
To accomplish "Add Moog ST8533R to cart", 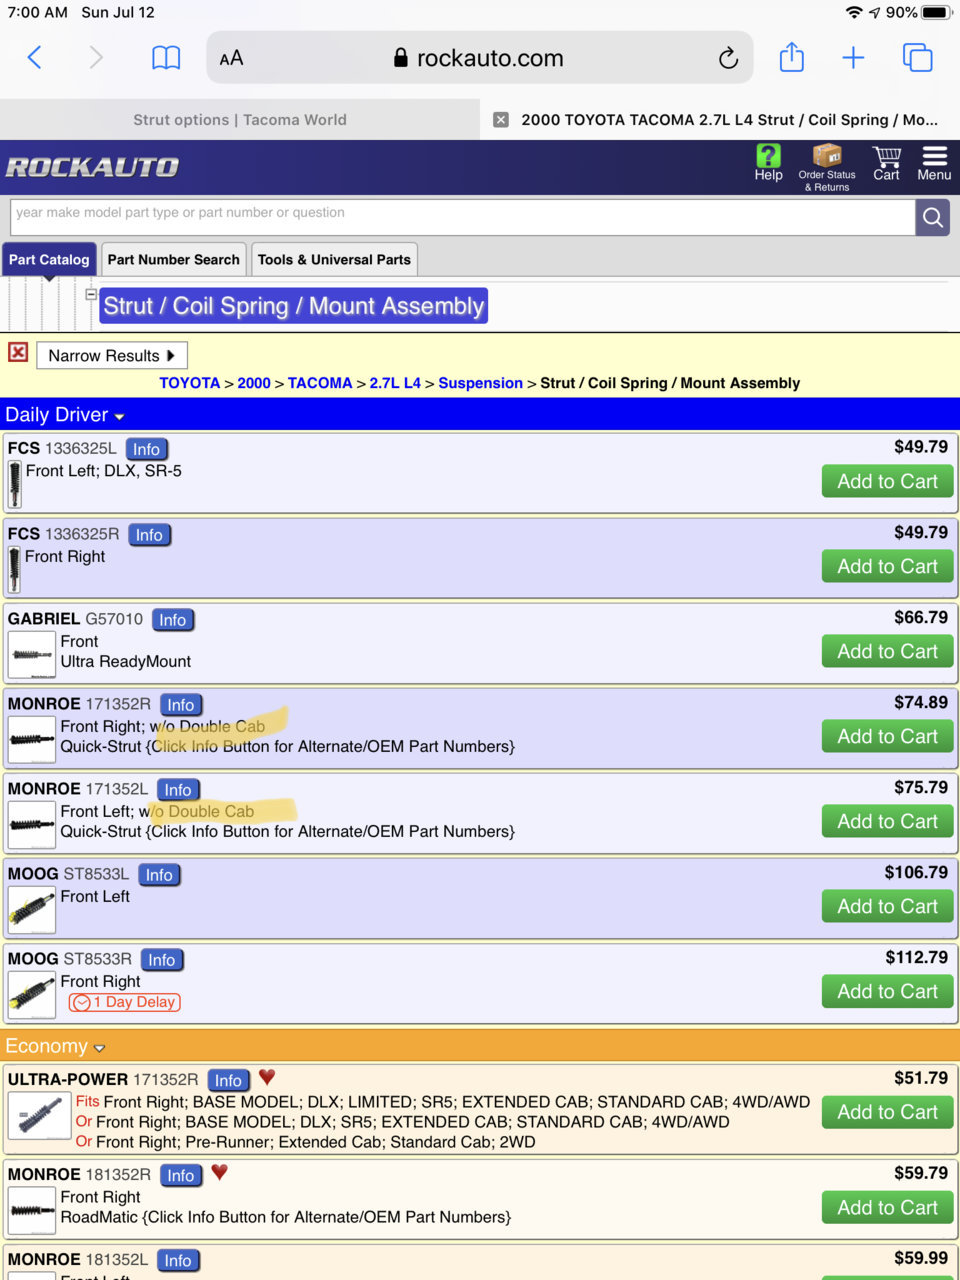I will (887, 991).
